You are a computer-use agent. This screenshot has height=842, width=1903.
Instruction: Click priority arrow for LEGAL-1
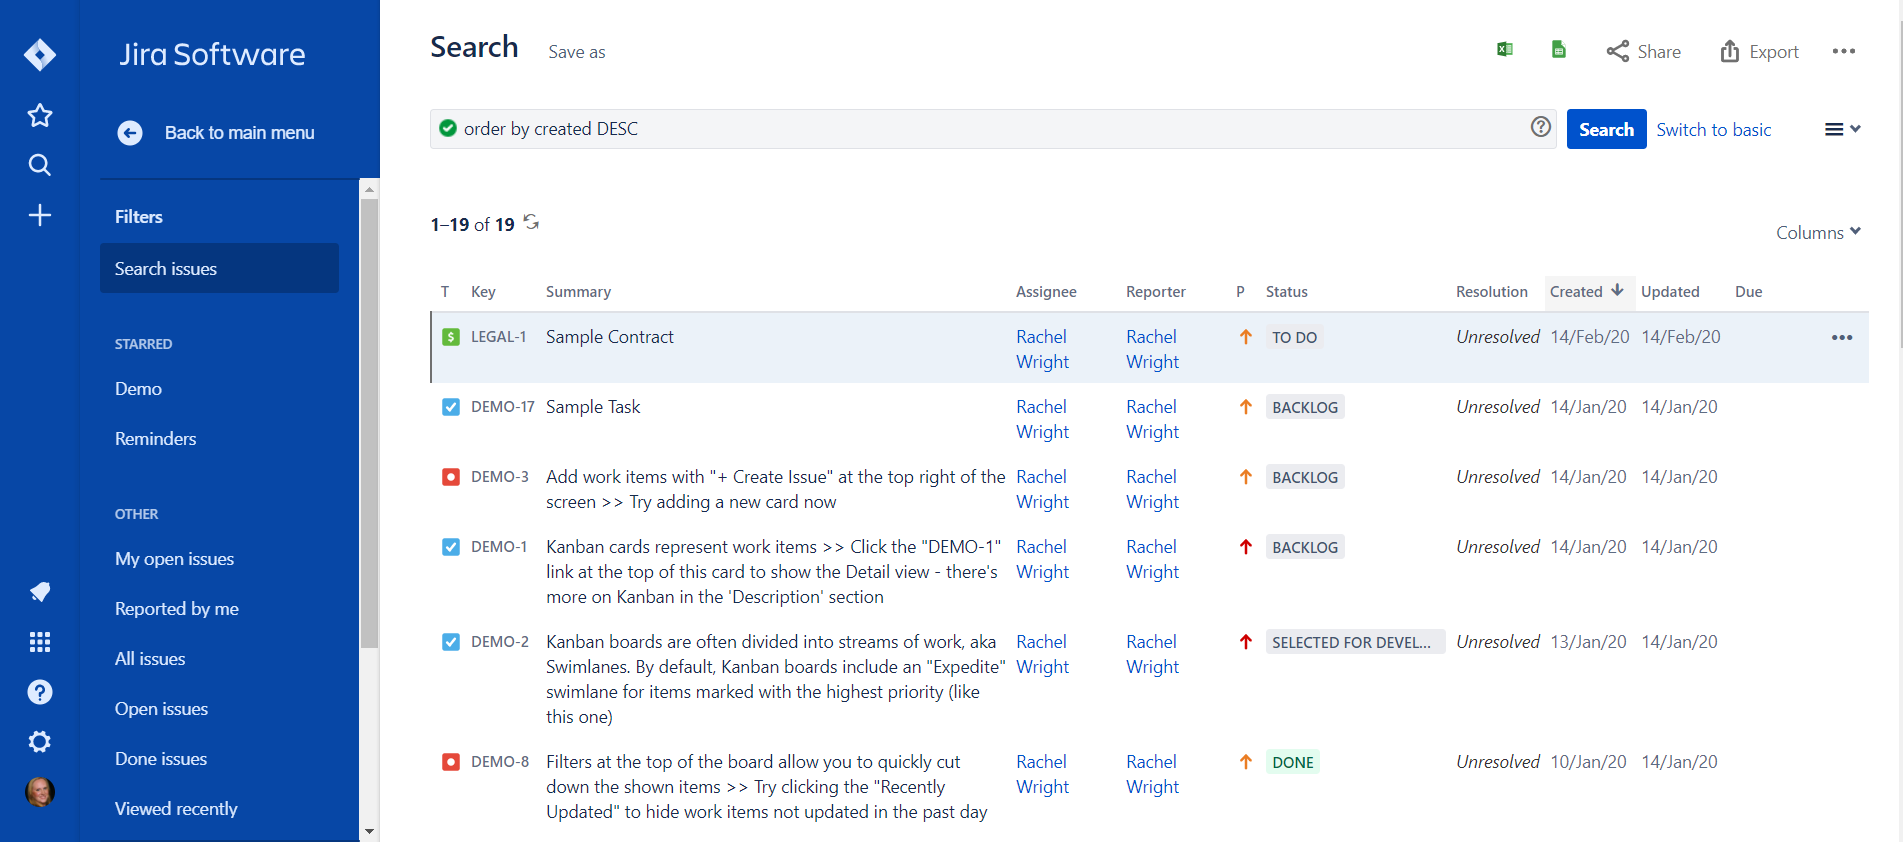pyautogui.click(x=1246, y=337)
